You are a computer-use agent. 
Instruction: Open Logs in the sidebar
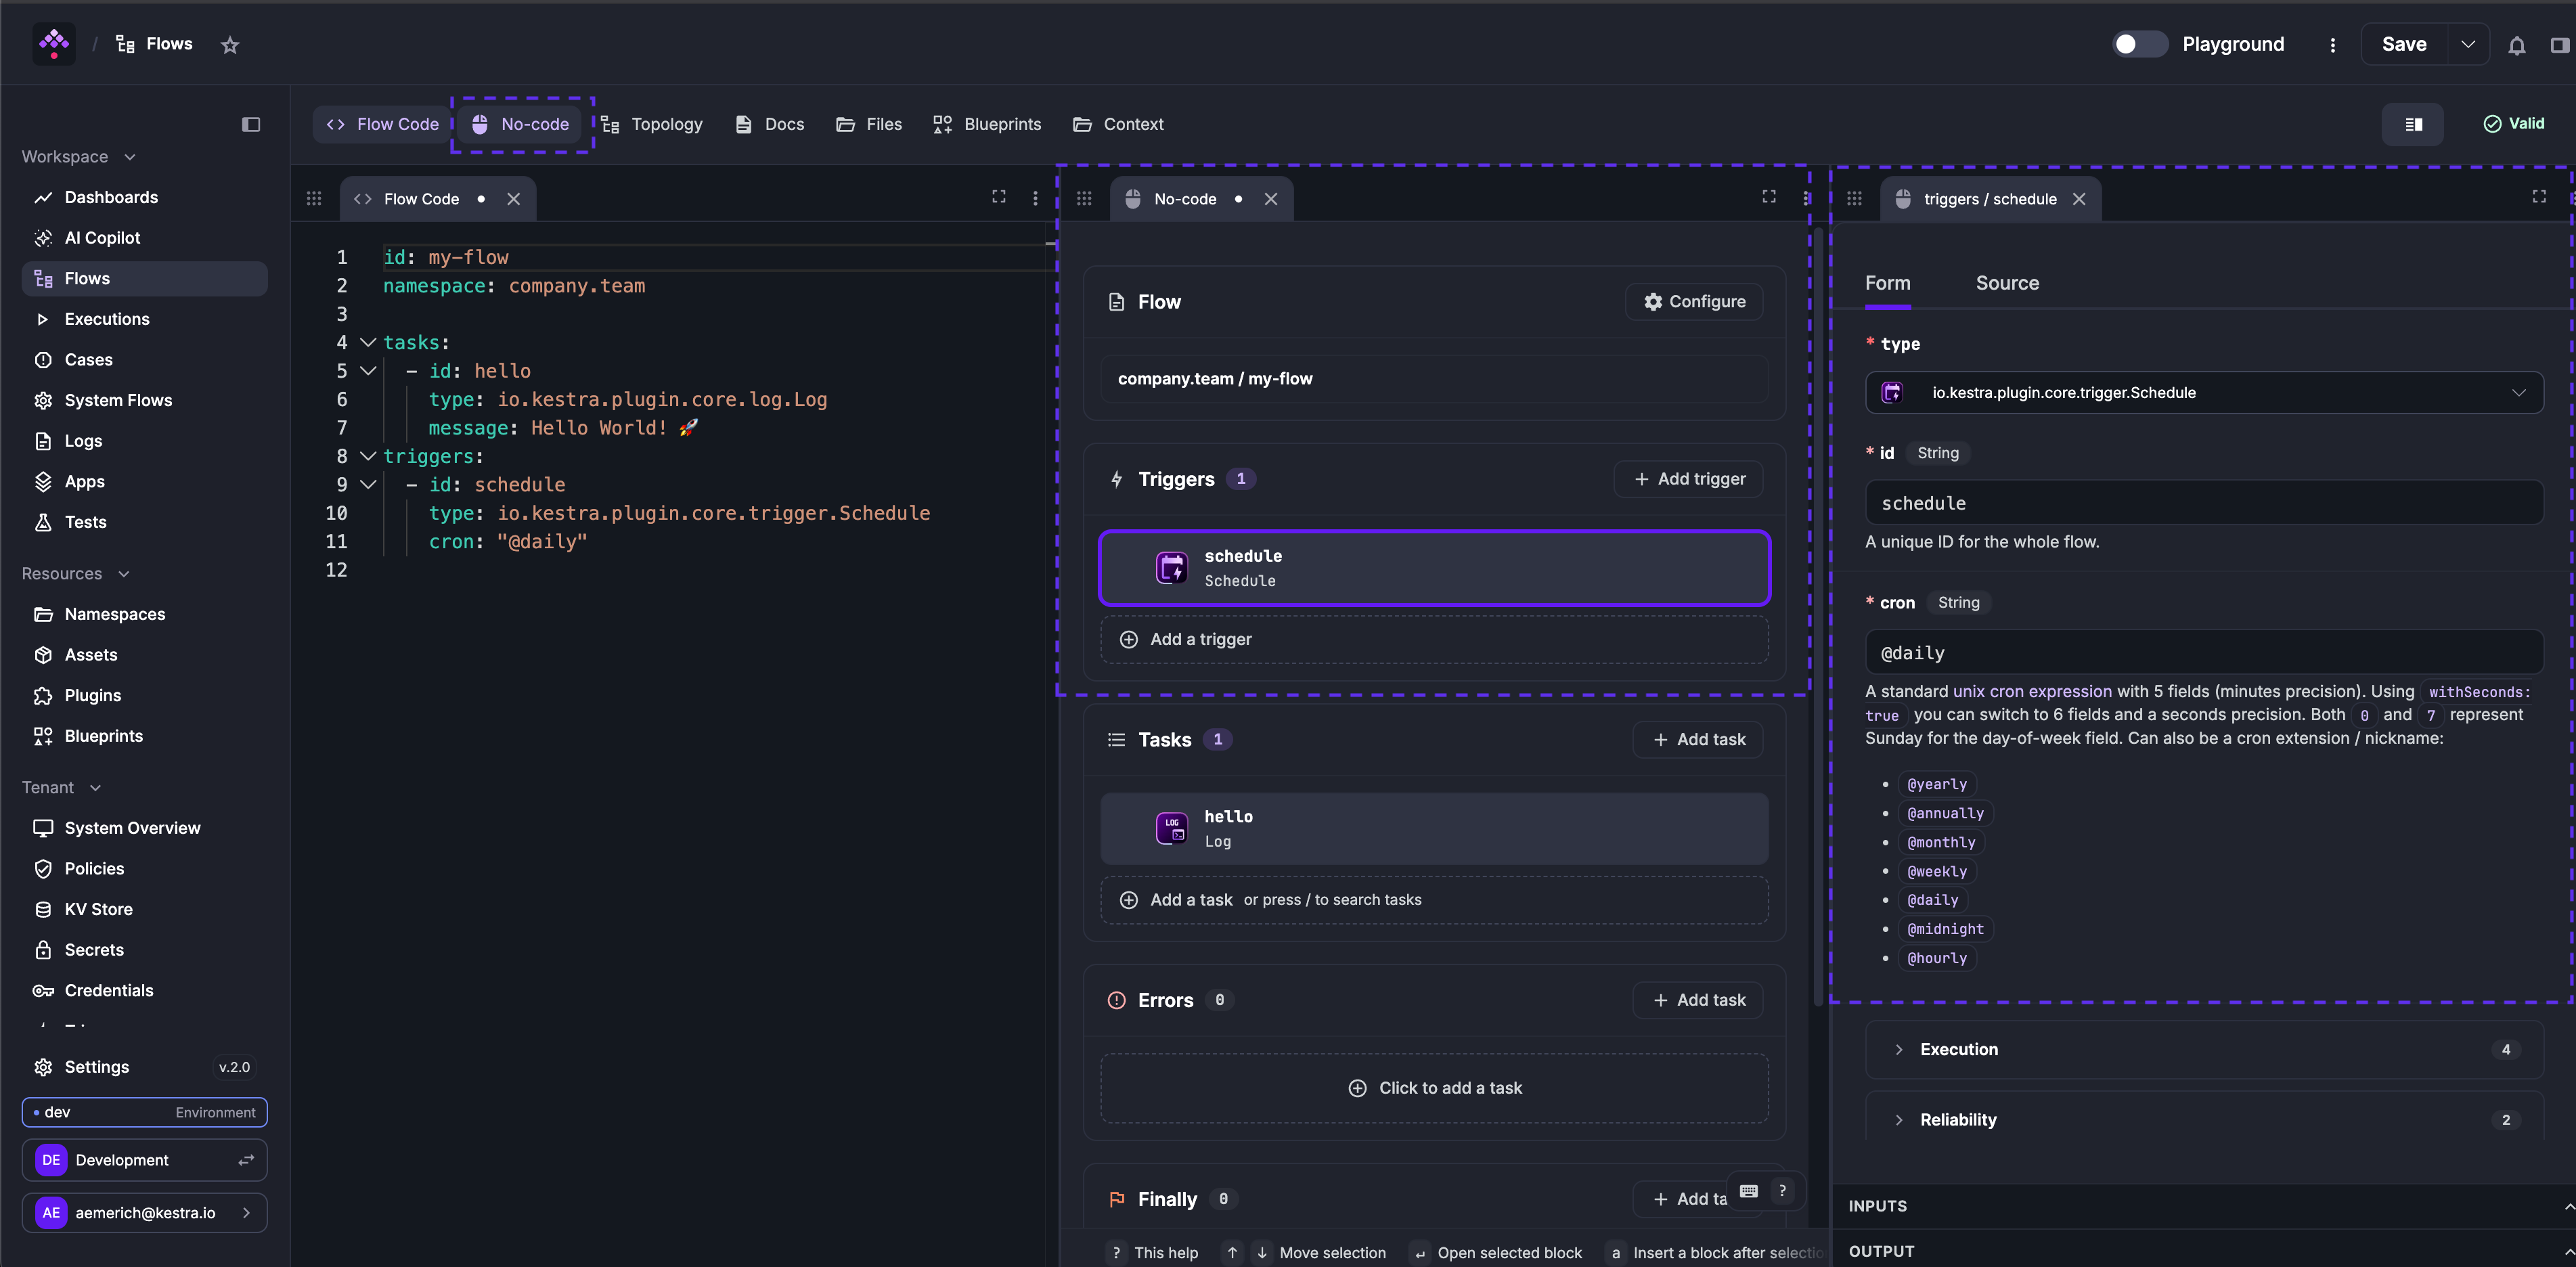point(144,441)
